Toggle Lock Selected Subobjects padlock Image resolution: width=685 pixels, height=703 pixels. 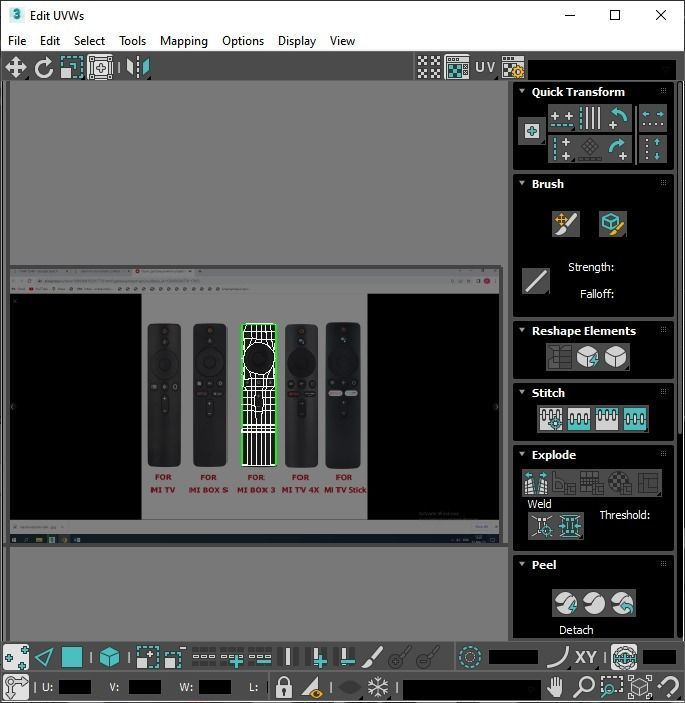(x=284, y=686)
